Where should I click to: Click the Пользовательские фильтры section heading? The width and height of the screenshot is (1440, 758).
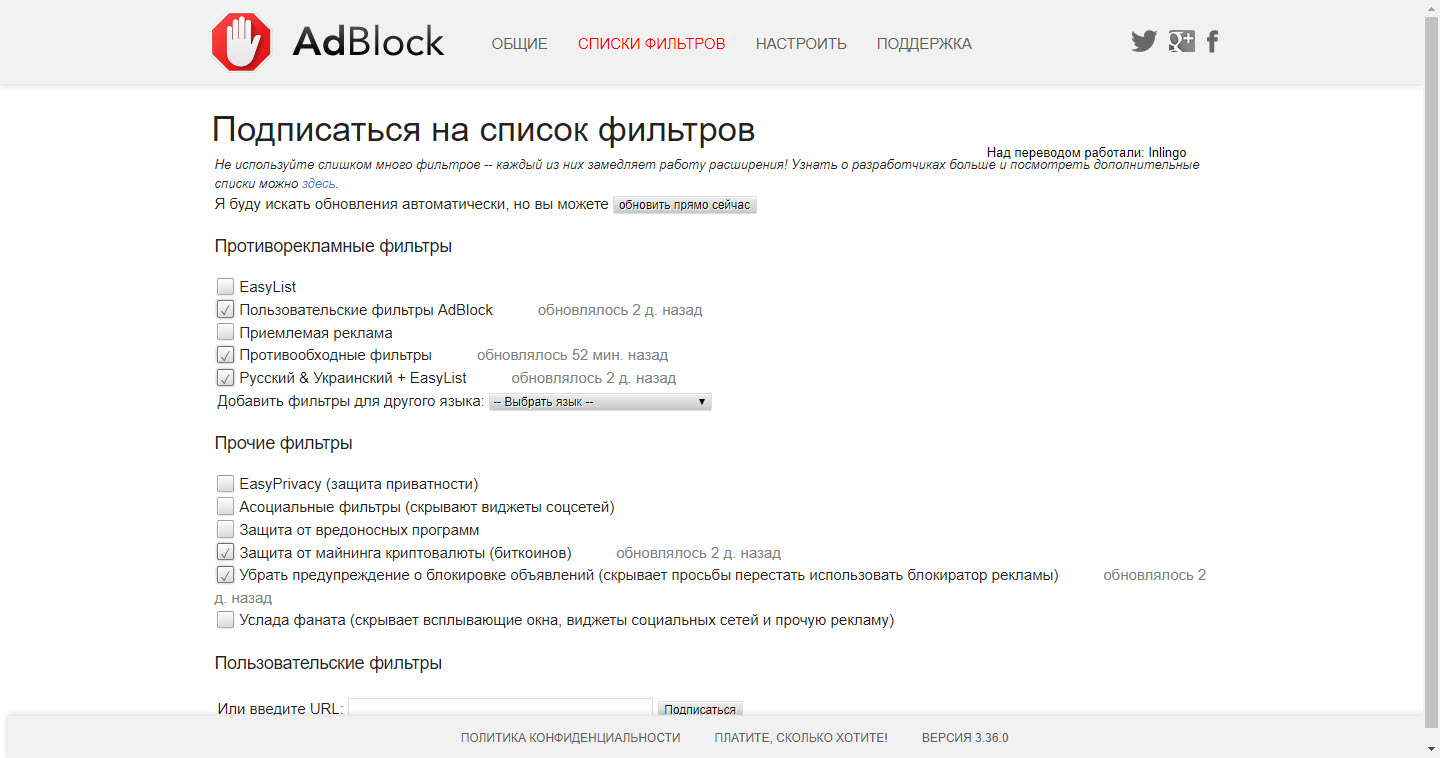tap(328, 663)
